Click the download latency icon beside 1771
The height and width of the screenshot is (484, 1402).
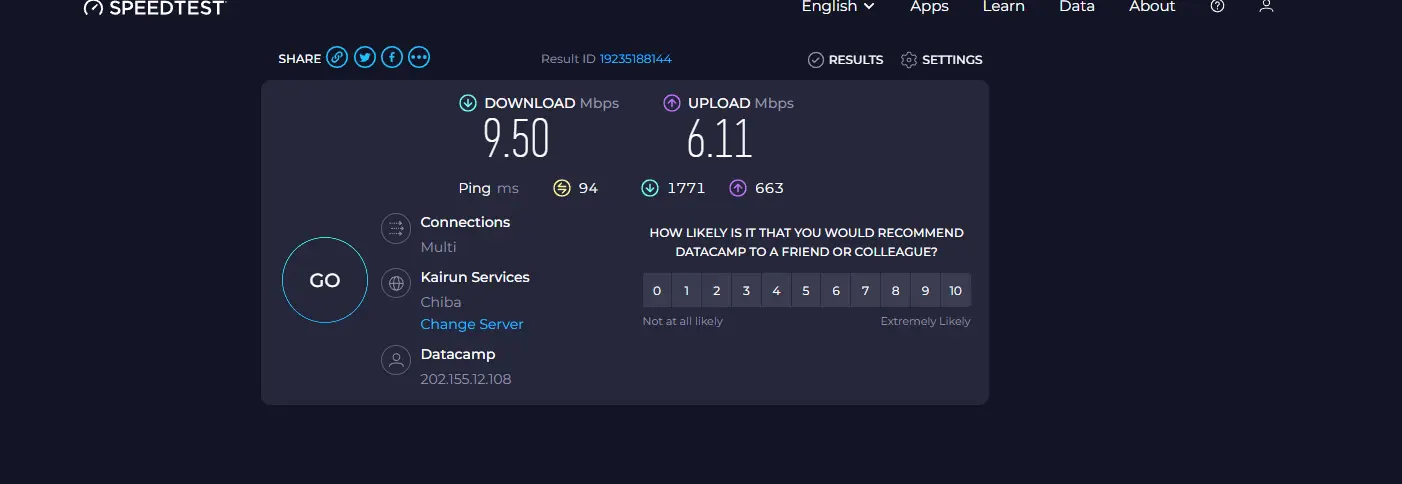(x=650, y=188)
